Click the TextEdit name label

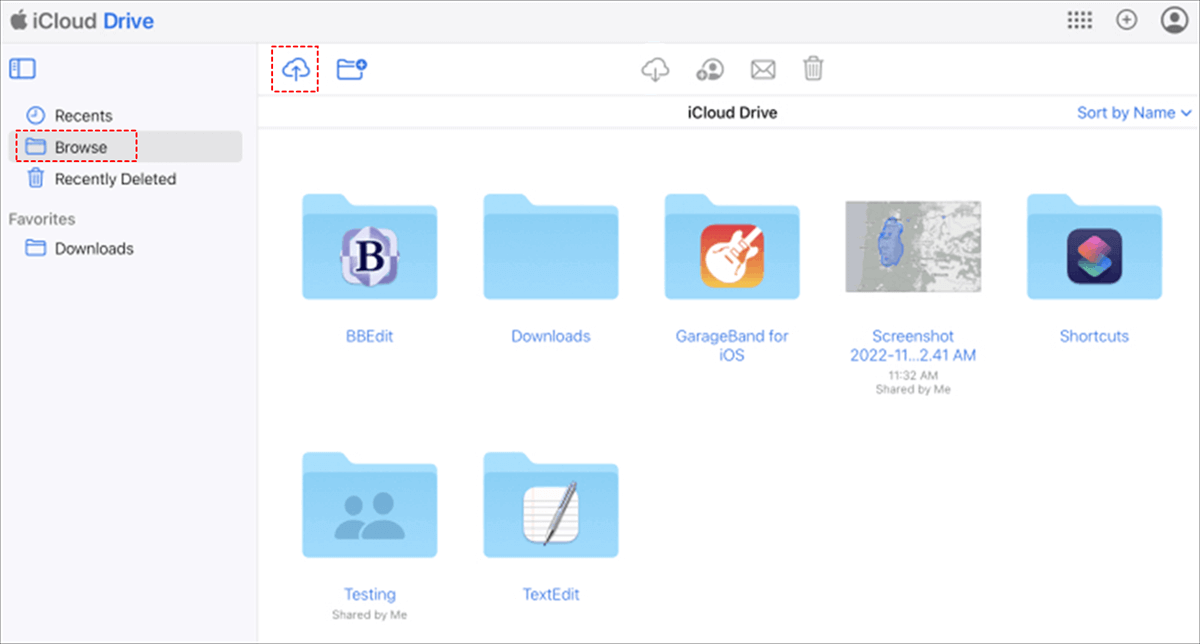551,594
